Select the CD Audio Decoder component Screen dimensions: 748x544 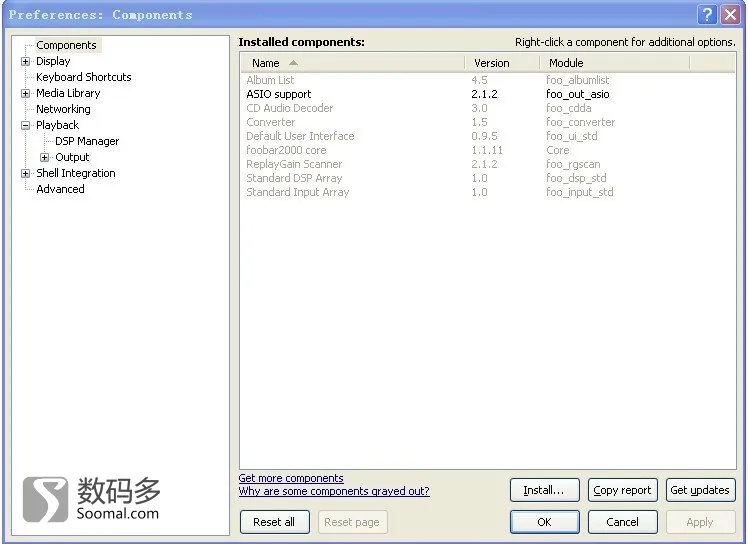pyautogui.click(x=488, y=108)
